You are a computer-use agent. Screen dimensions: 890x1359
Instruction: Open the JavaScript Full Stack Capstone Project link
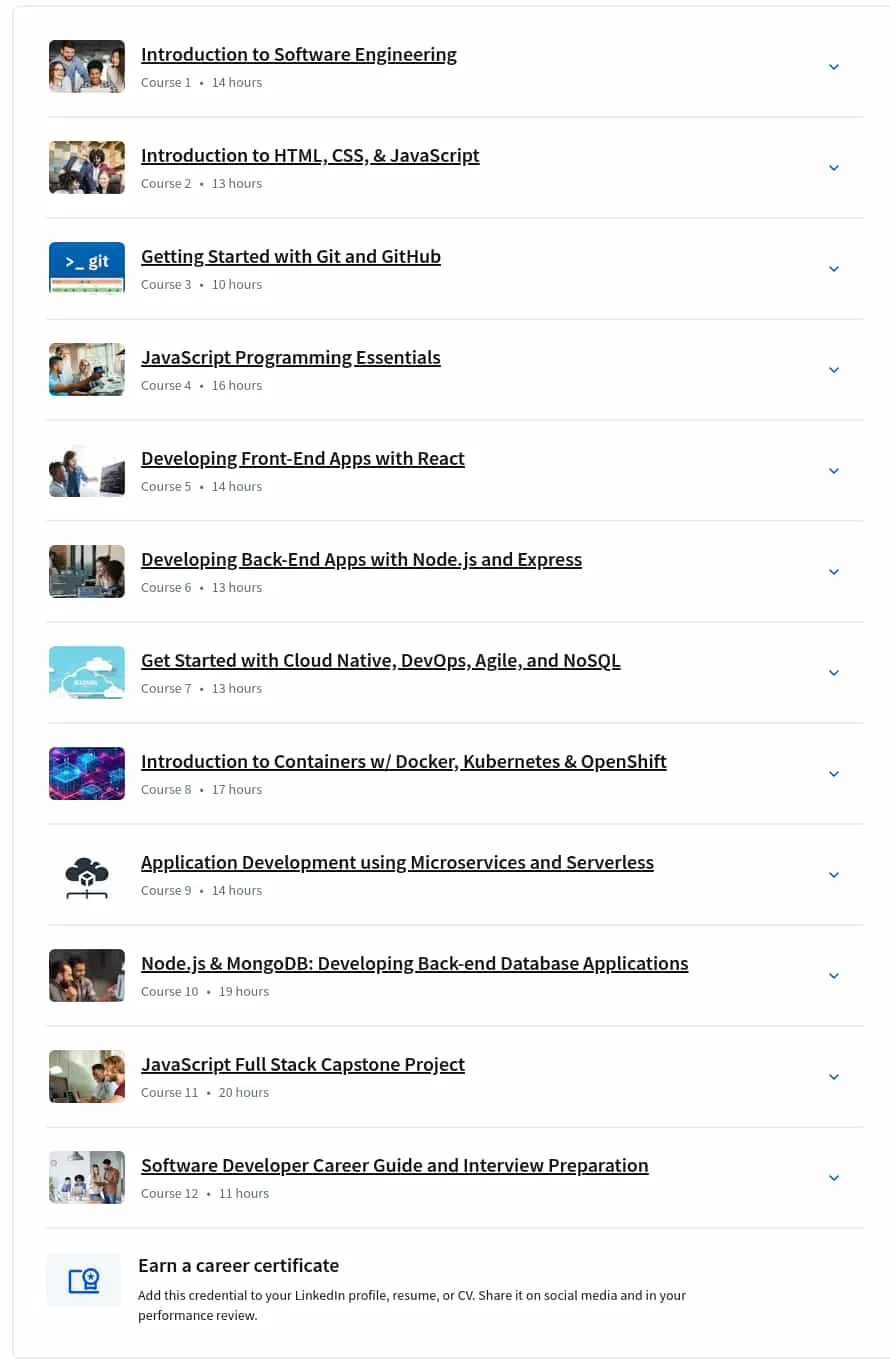[303, 1064]
